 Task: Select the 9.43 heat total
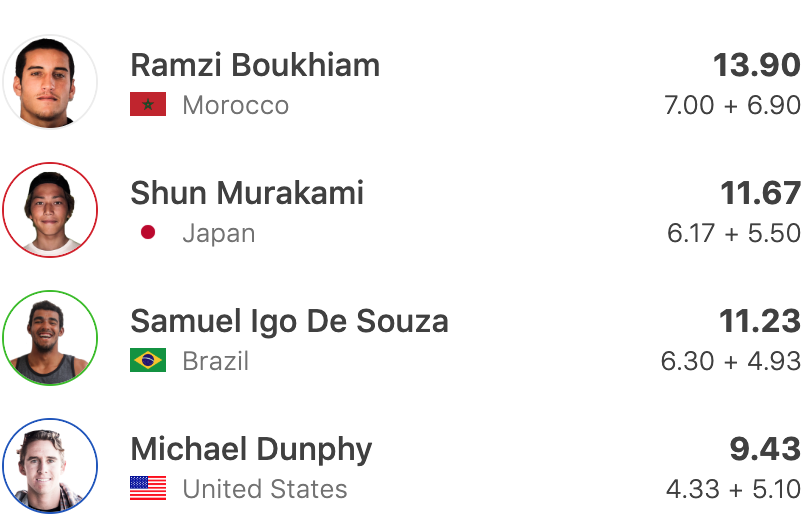pos(765,449)
